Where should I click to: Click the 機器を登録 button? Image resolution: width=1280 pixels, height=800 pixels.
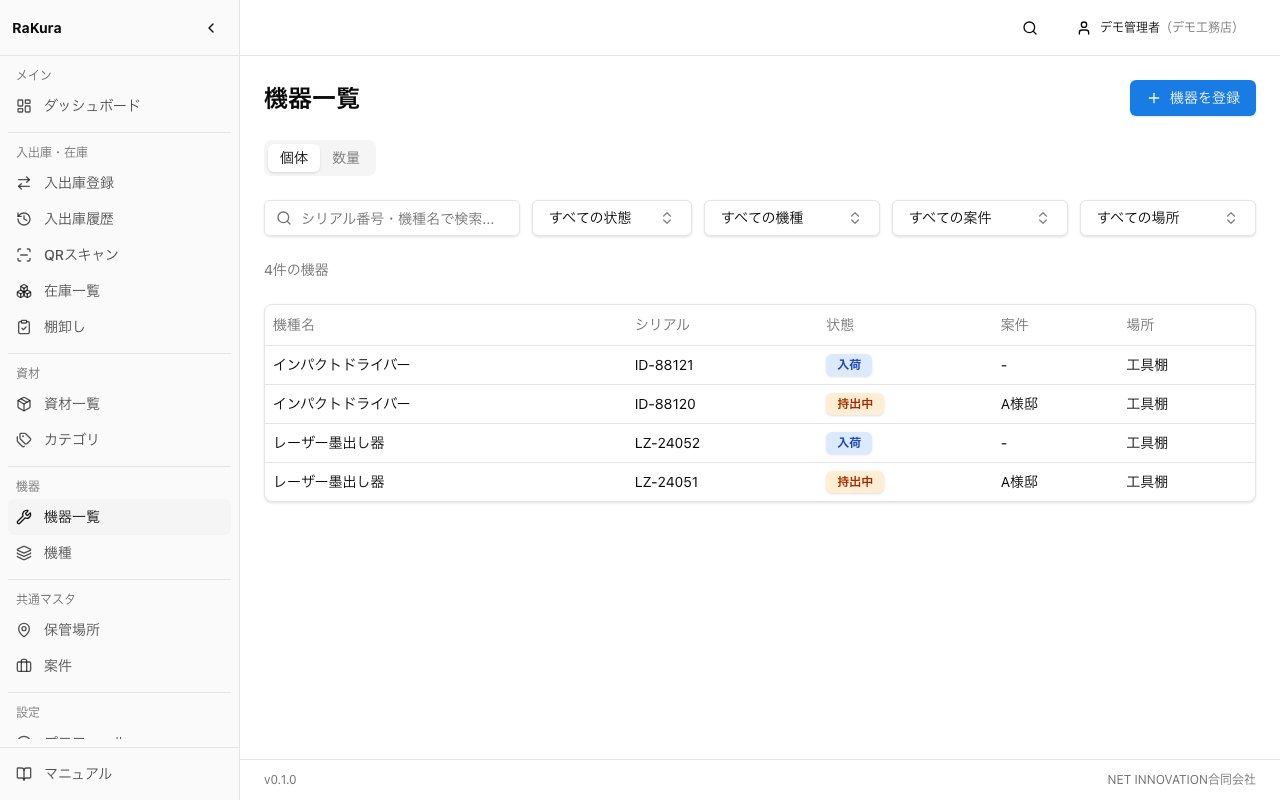point(1193,98)
